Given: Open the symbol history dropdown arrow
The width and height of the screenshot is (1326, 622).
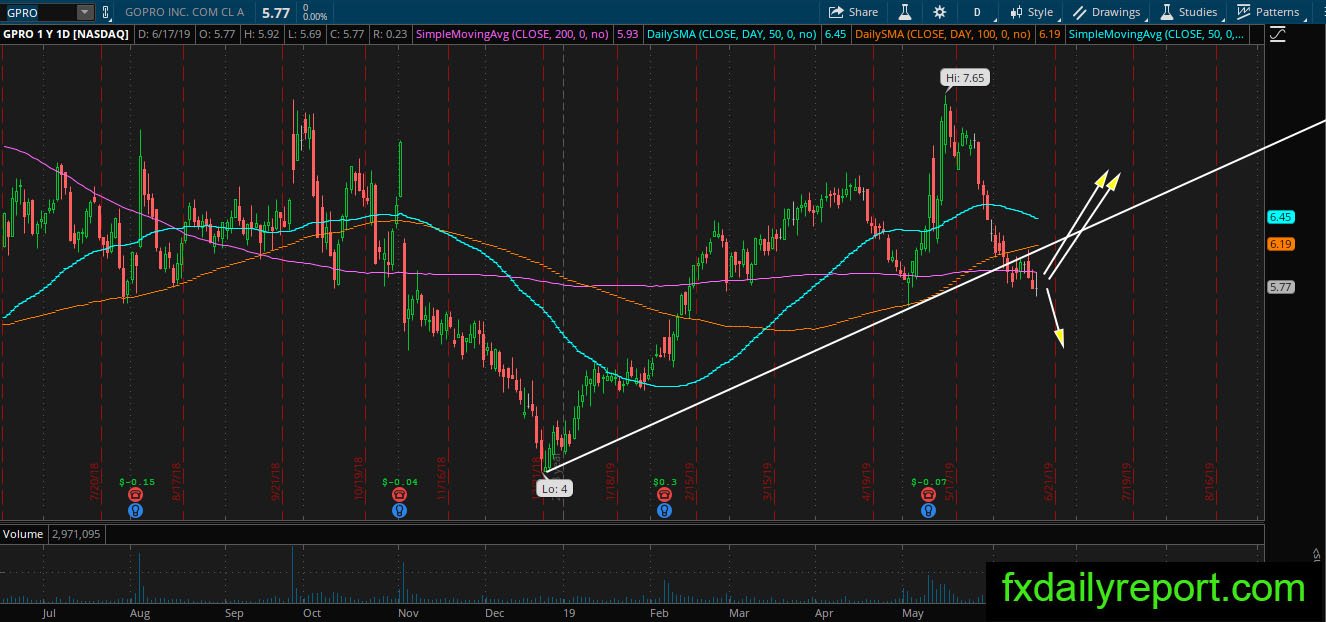Looking at the screenshot, I should pyautogui.click(x=84, y=12).
